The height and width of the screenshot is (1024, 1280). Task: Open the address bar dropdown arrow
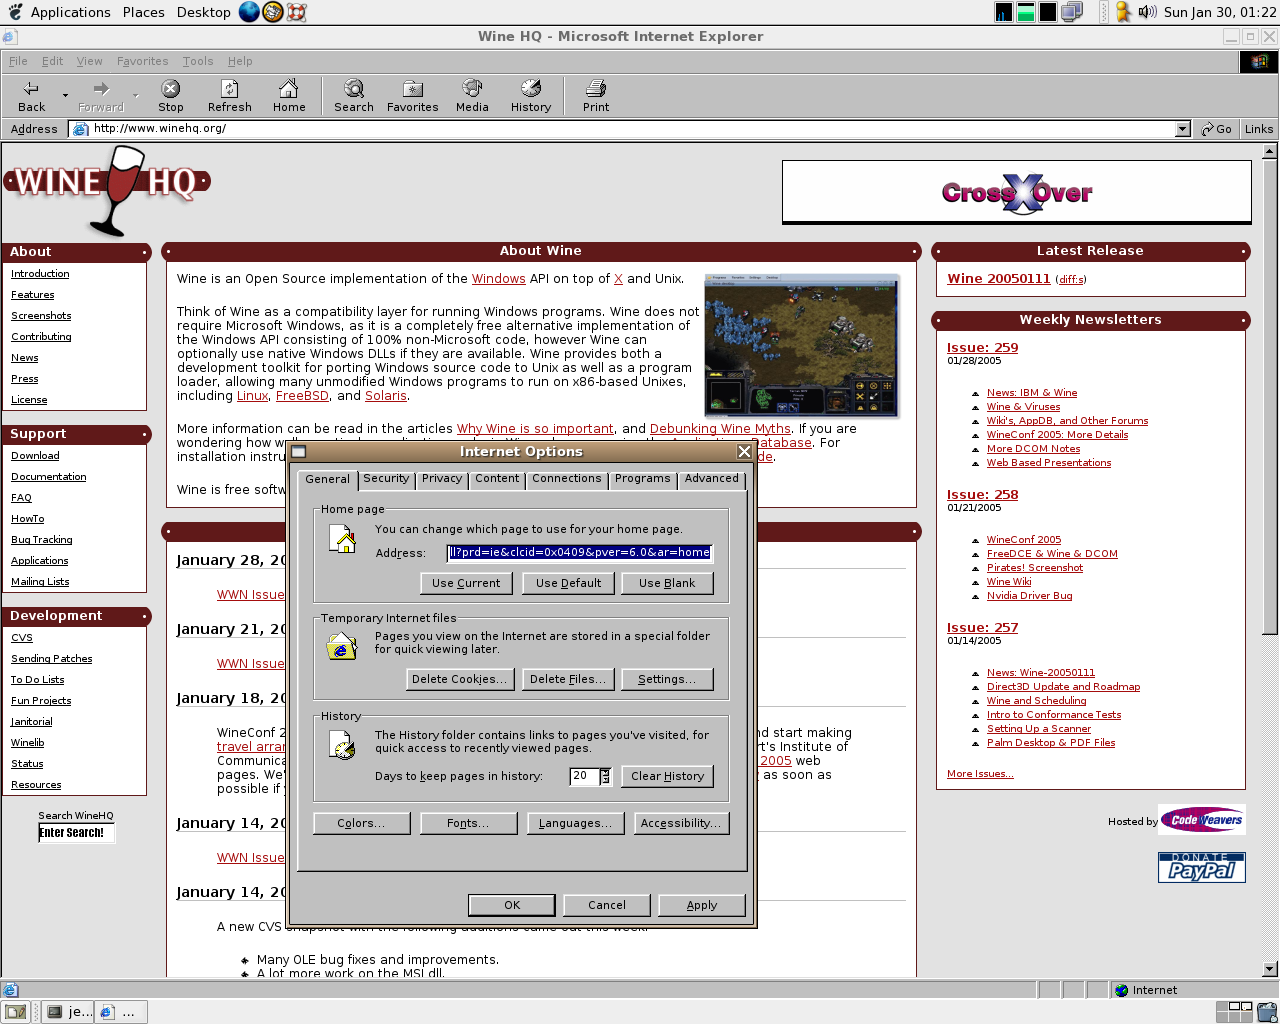point(1183,129)
